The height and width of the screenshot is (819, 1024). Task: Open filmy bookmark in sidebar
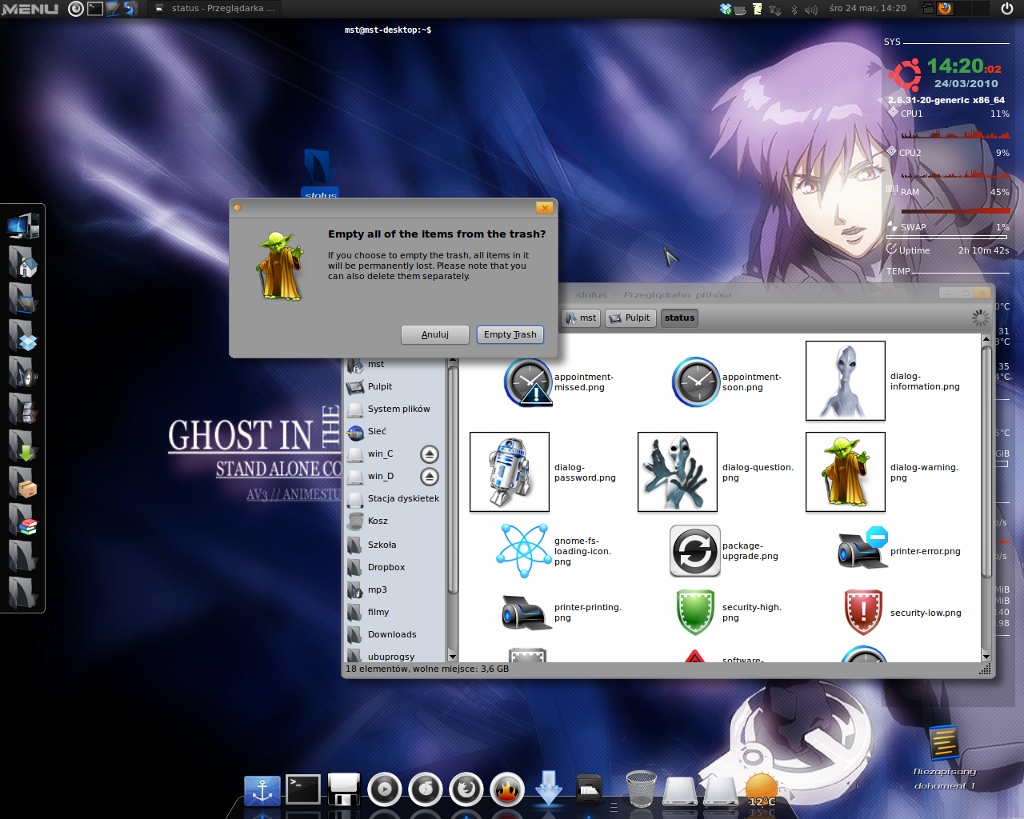(x=394, y=612)
